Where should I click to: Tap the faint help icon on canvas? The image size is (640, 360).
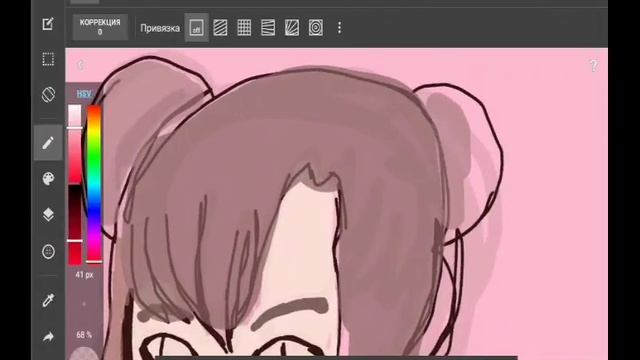point(594,65)
